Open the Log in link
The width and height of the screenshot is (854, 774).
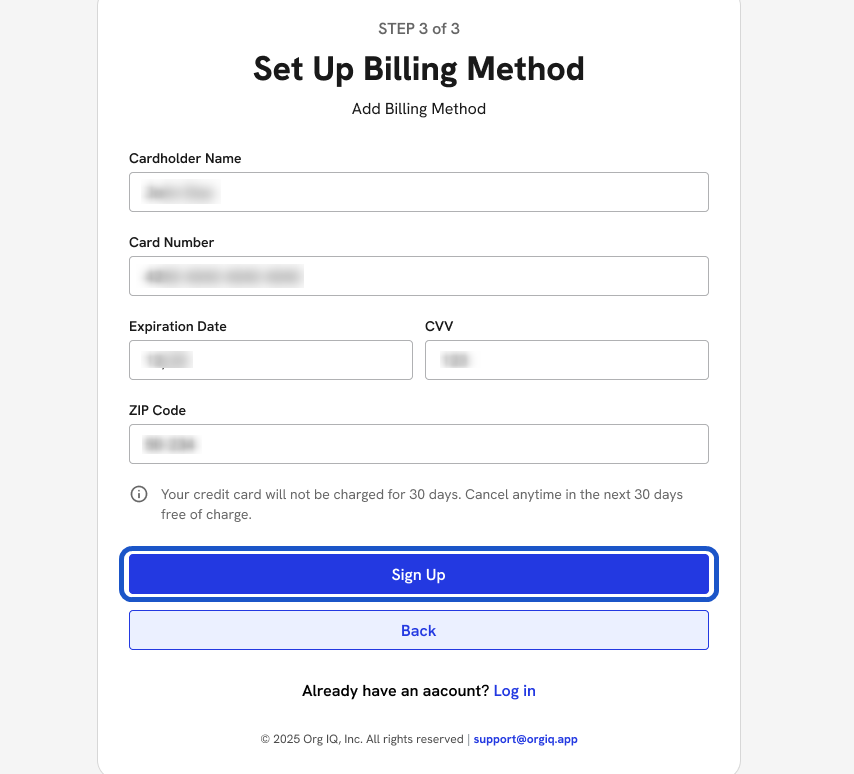[514, 691]
